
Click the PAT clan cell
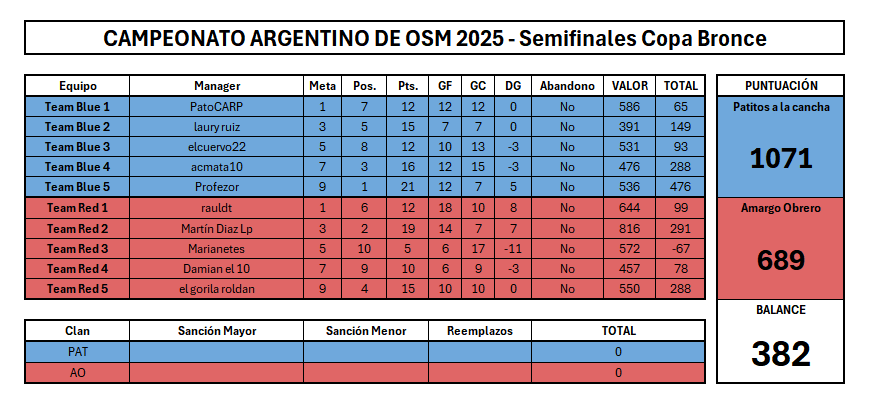77,352
